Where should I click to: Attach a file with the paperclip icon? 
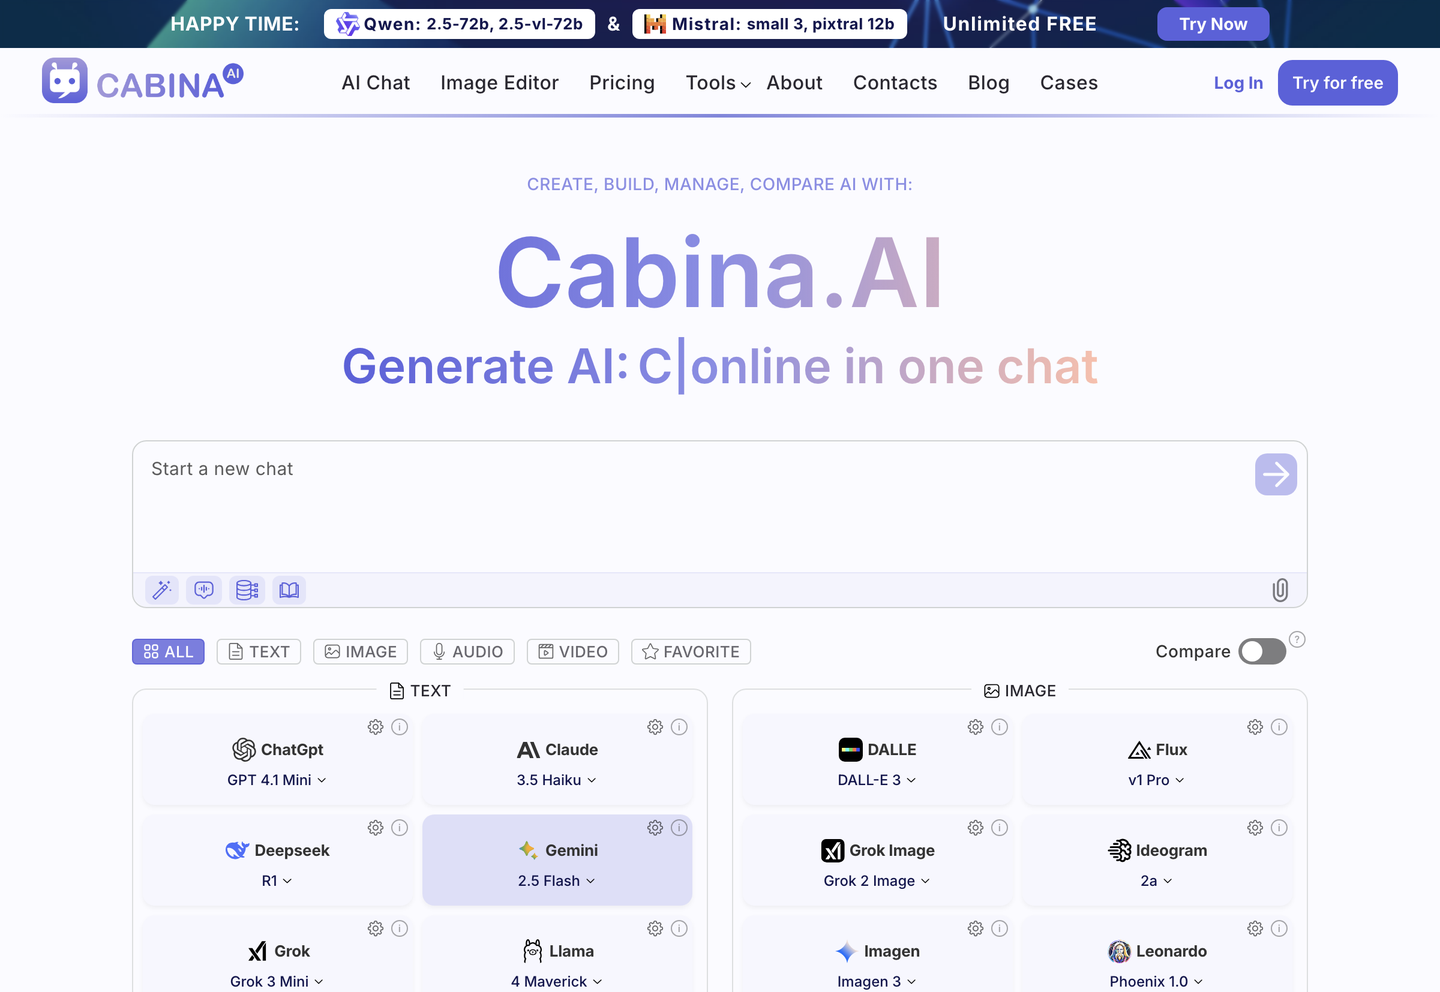[x=1280, y=590]
